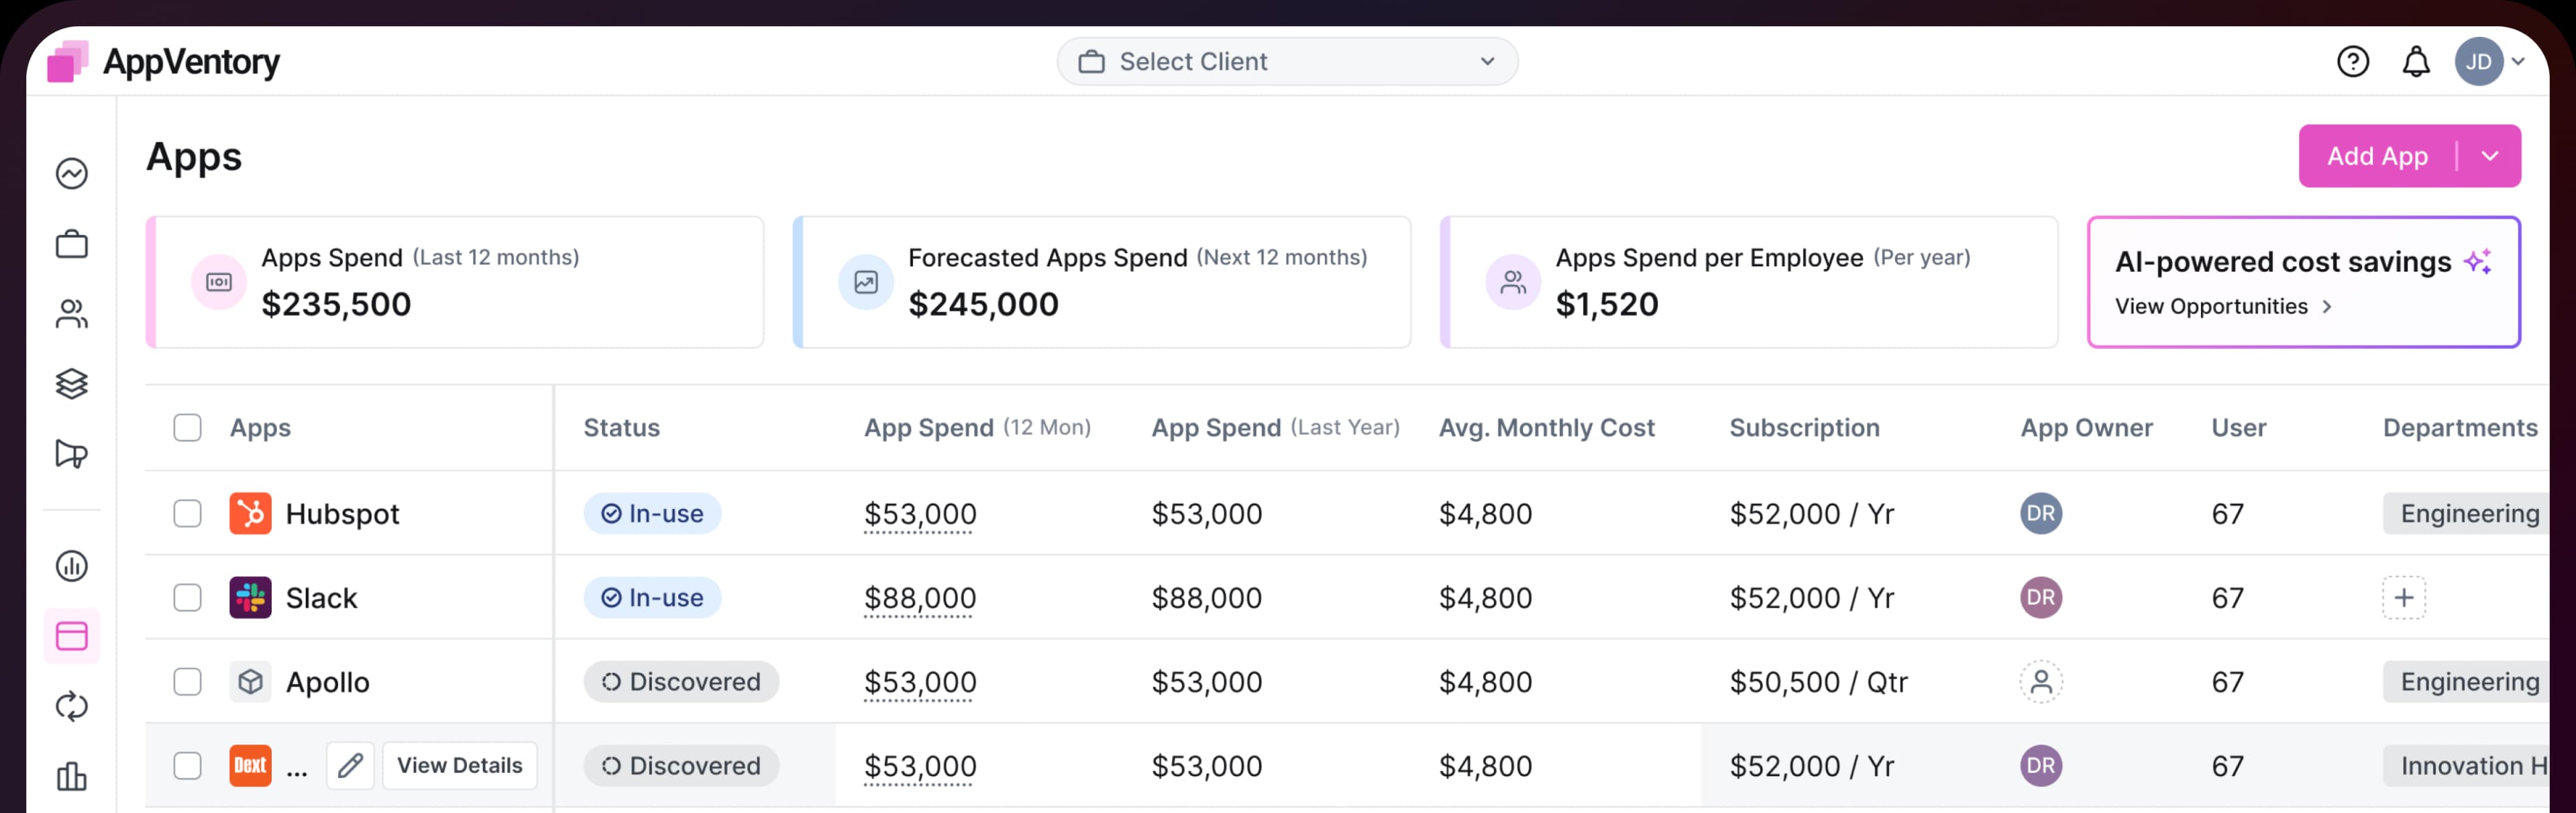Open Dext's Discovered status dropdown

(681, 766)
